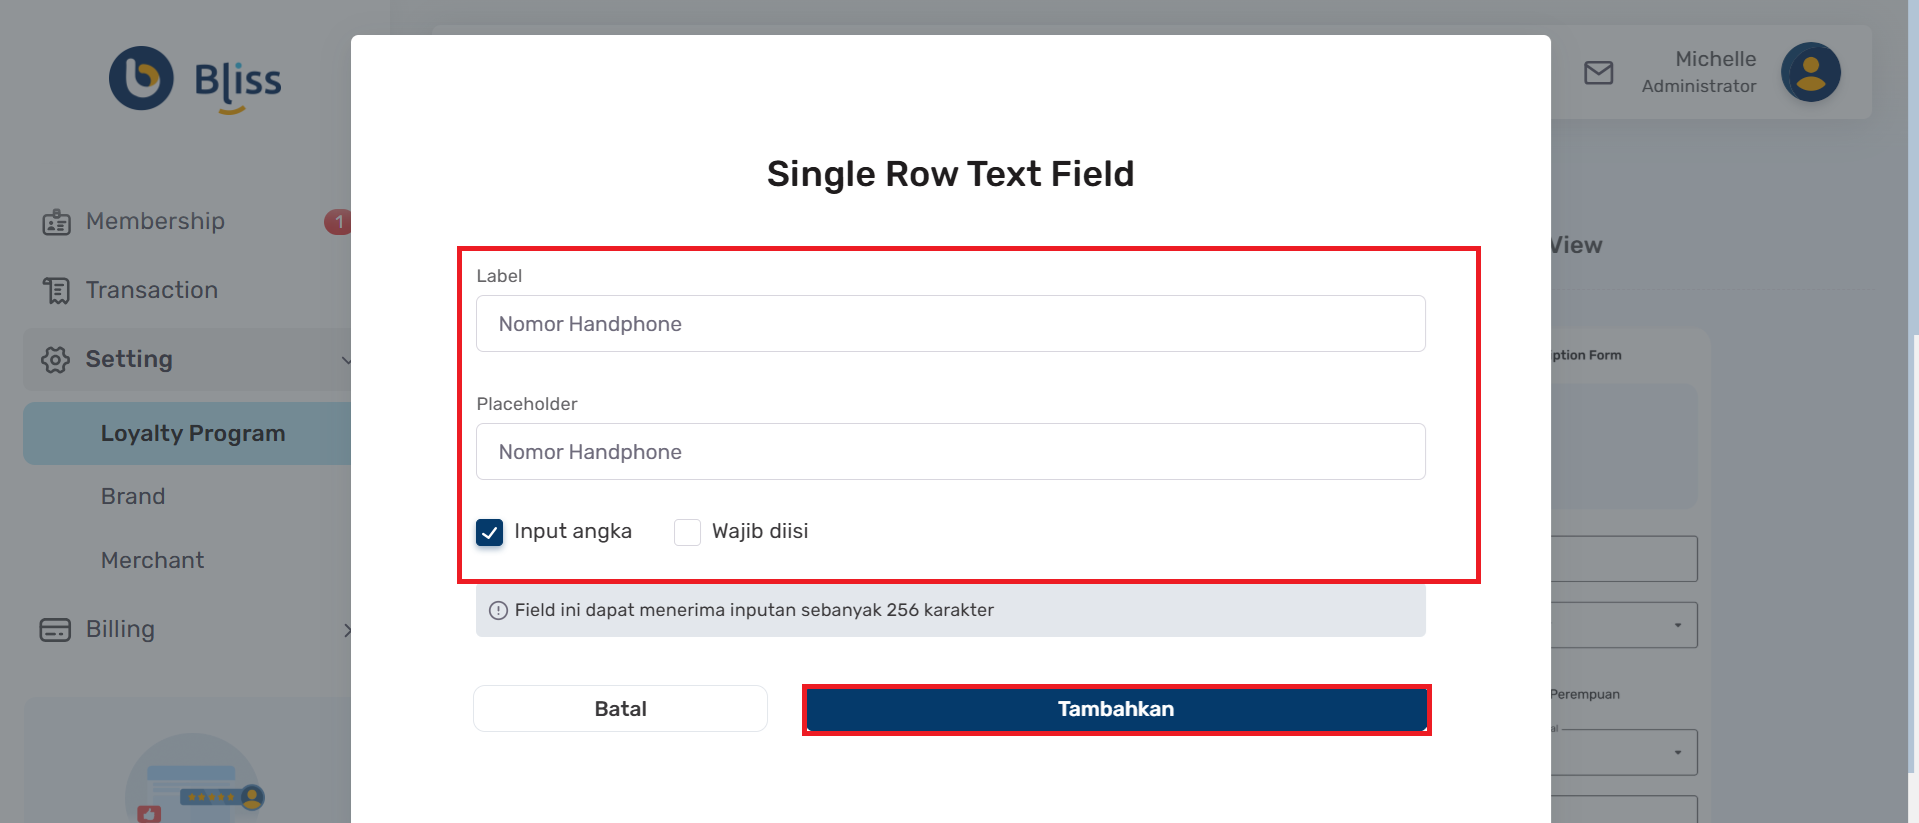Click the Label text input field
Screen dimensions: 1919x823
coord(950,324)
